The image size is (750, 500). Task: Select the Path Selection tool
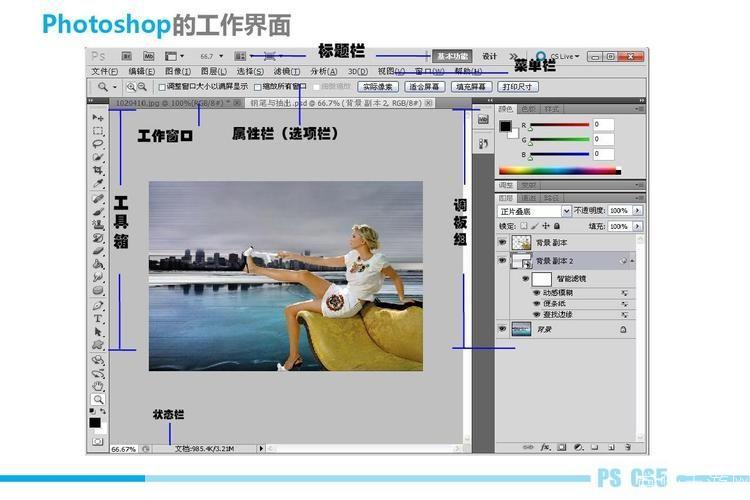(x=98, y=332)
